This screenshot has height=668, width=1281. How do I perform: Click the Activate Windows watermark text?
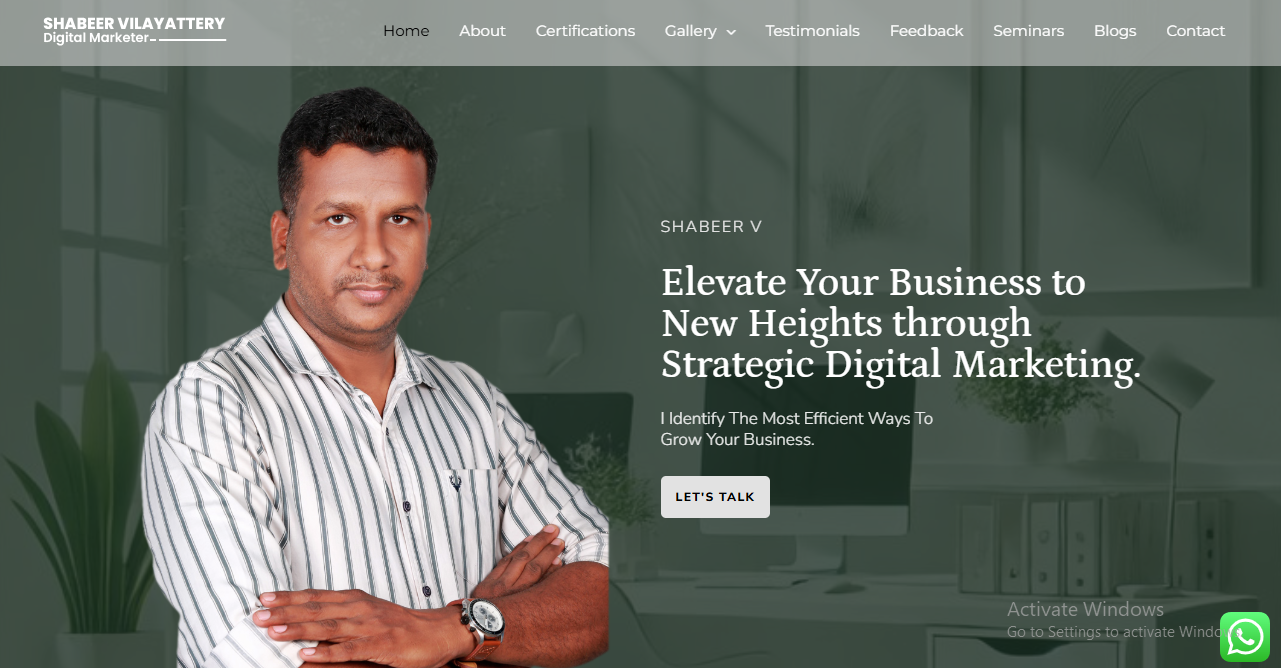pyautogui.click(x=1085, y=609)
